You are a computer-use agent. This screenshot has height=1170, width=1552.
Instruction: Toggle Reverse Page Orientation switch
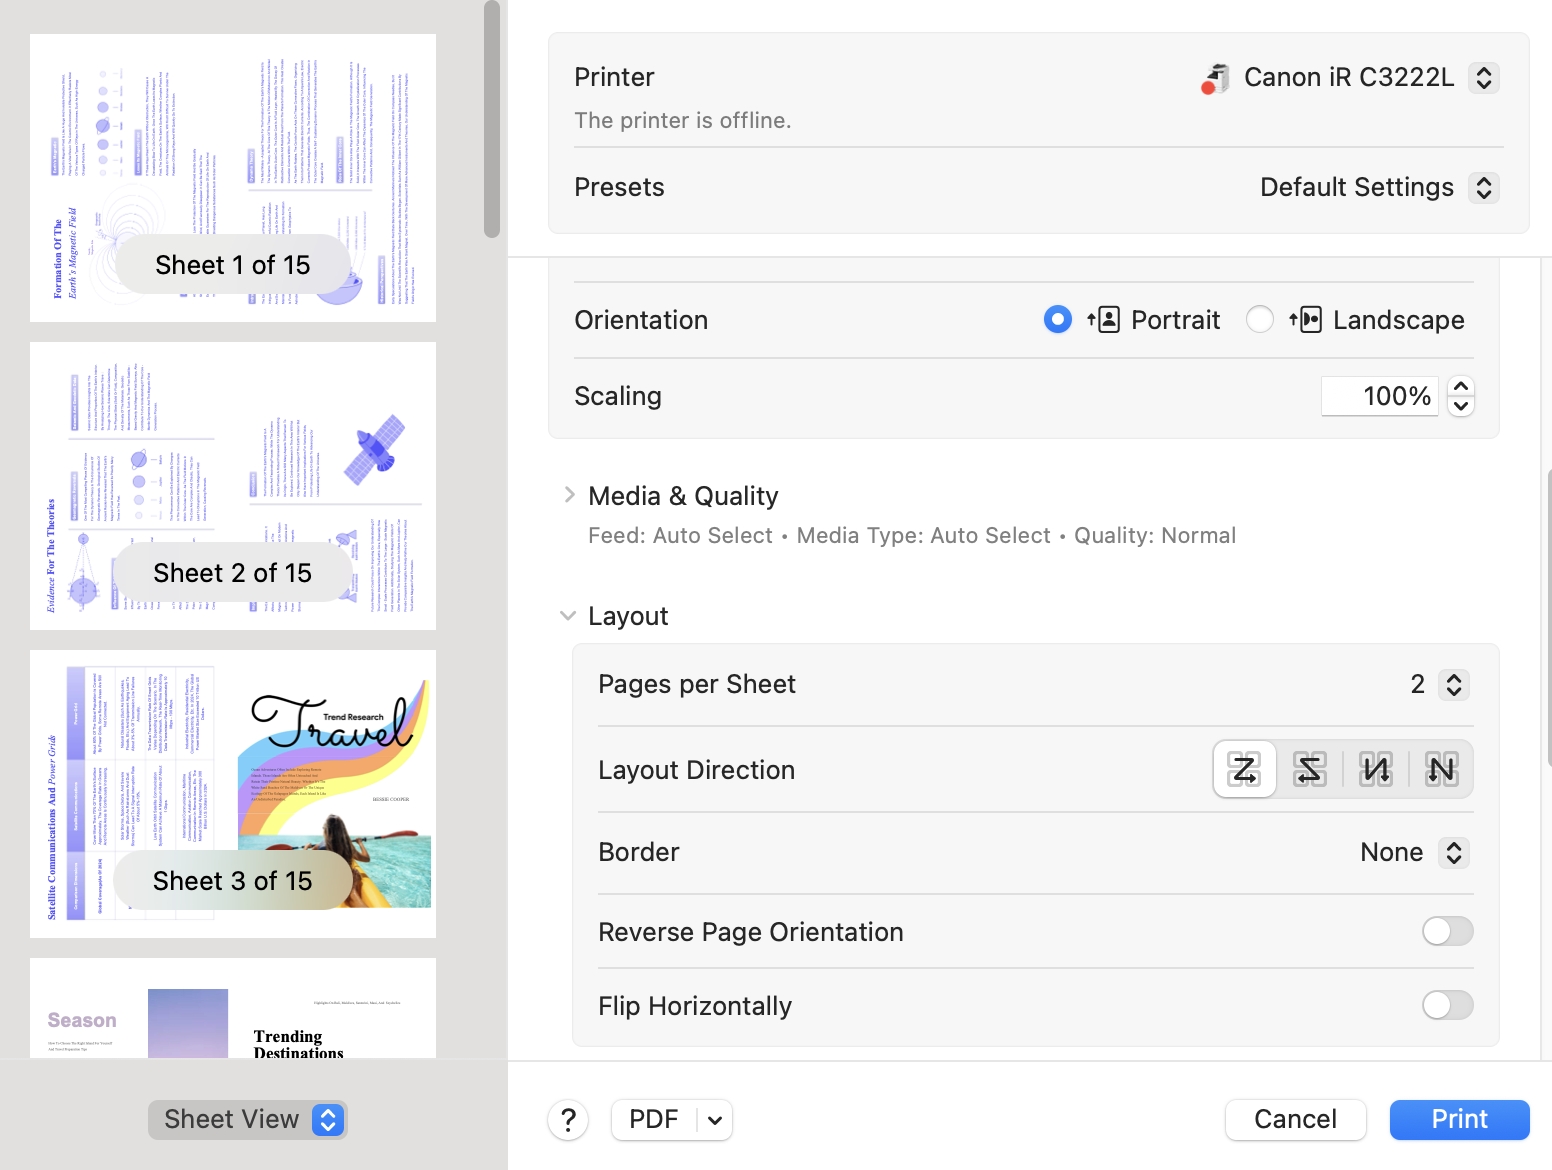pos(1447,931)
